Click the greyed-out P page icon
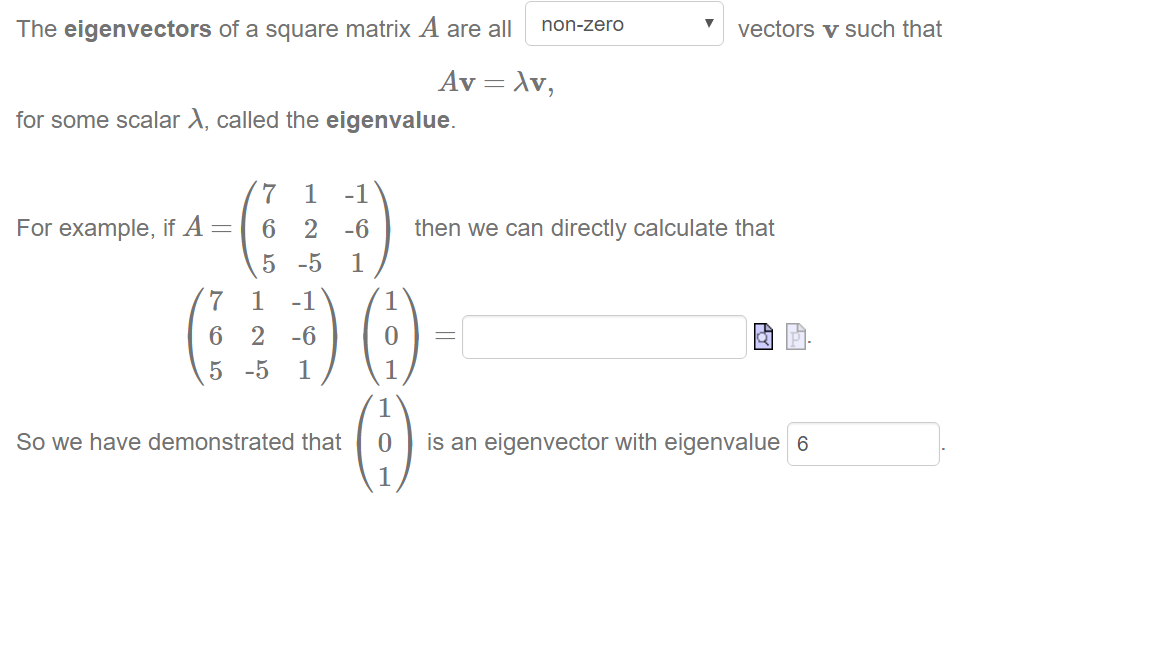 (x=796, y=336)
